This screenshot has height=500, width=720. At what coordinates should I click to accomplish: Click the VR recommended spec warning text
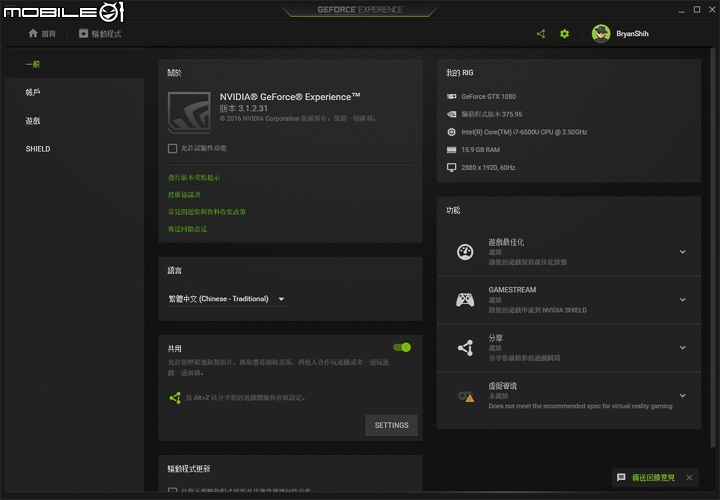point(580,406)
